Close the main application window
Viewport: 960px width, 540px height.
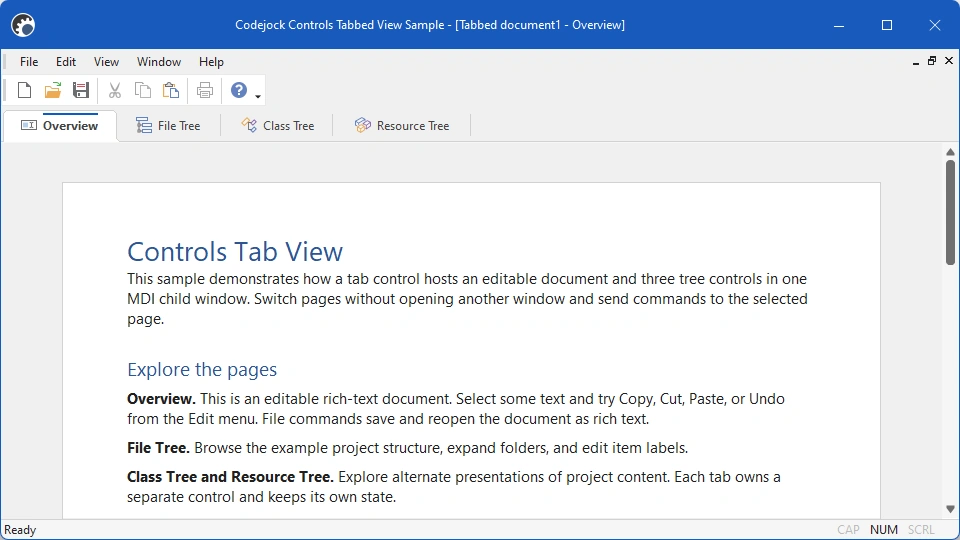point(934,25)
